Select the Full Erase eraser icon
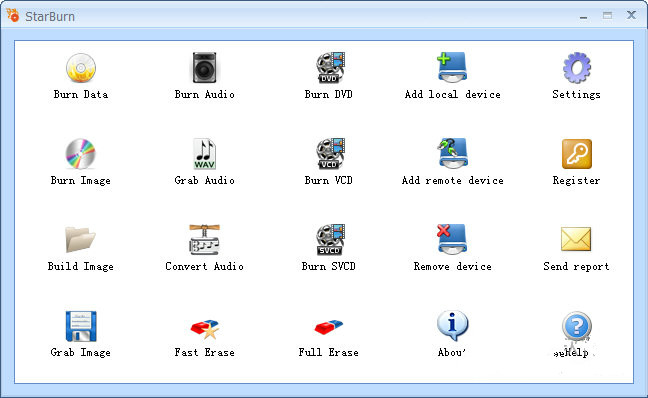 coord(329,327)
